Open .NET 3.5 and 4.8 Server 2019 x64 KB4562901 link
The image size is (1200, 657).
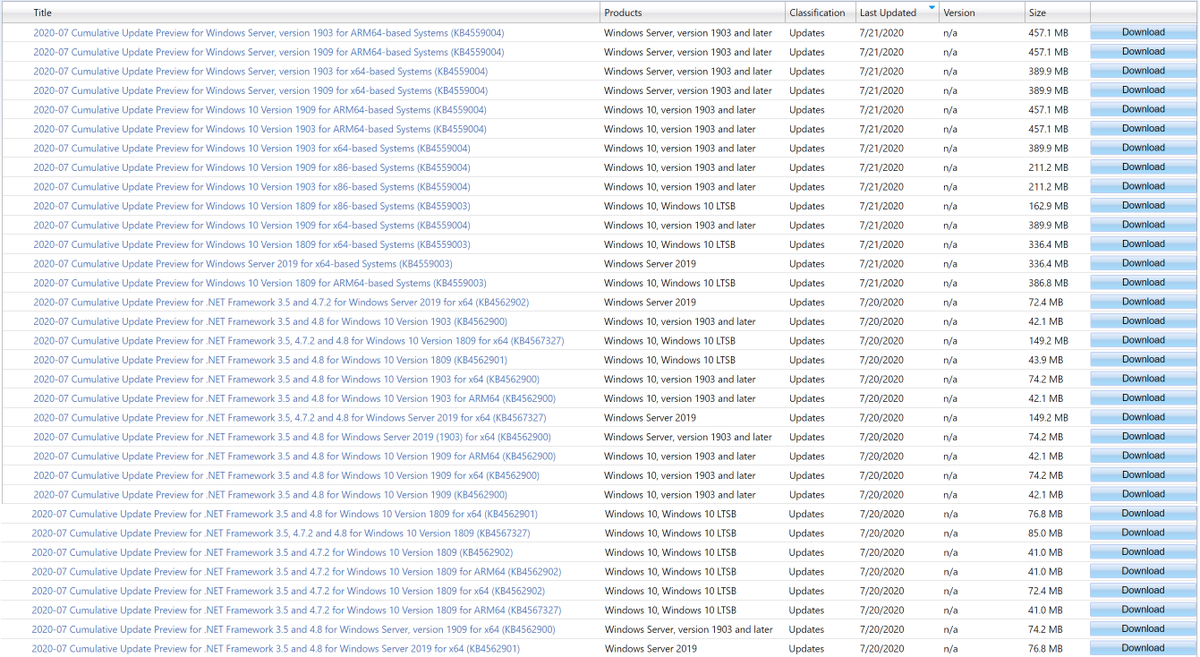[276, 649]
